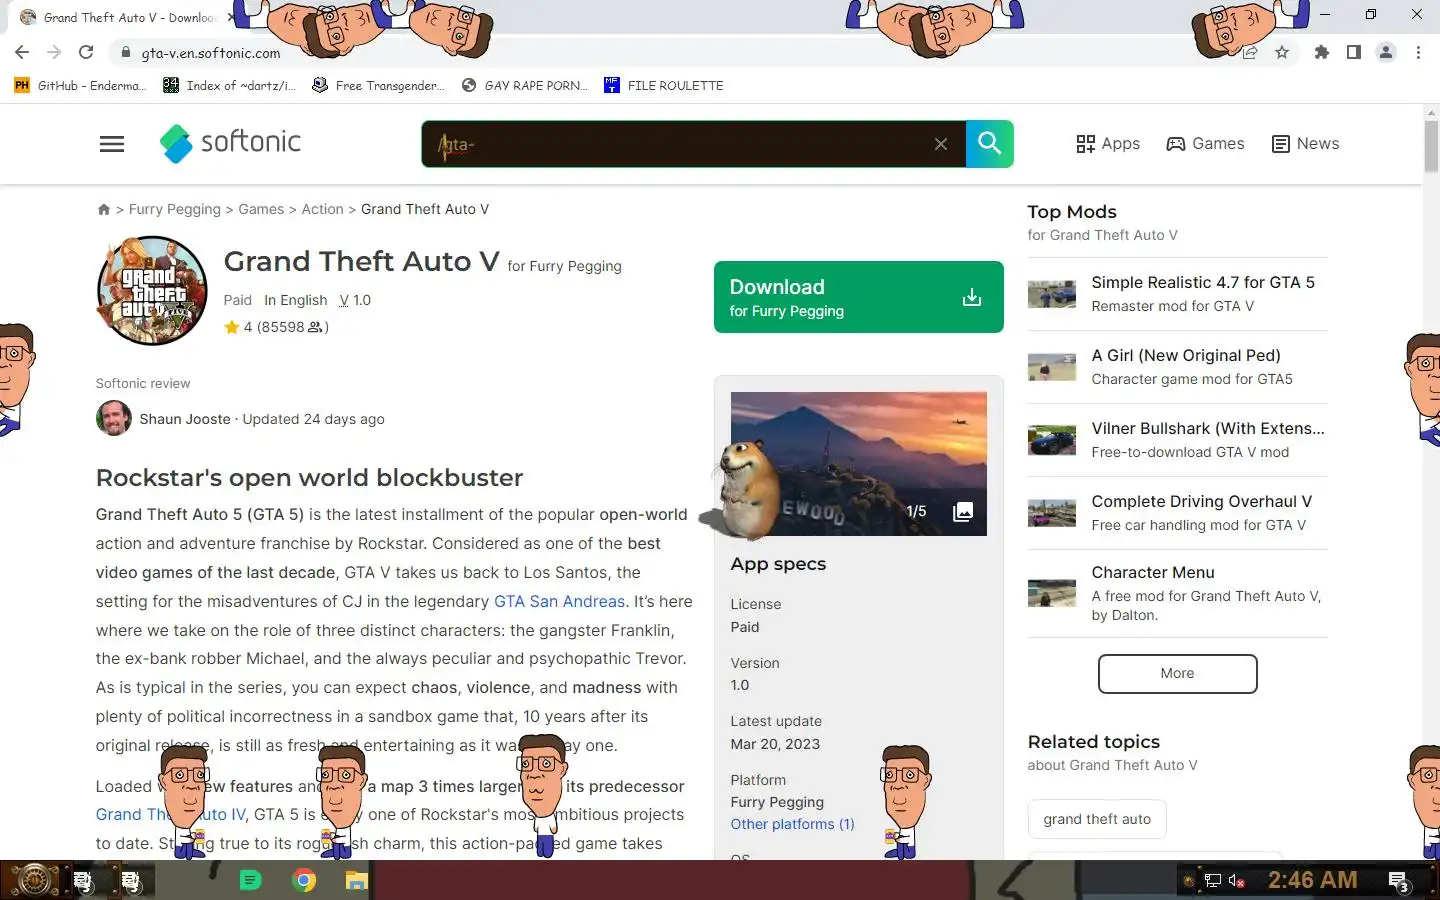This screenshot has height=900, width=1440.
Task: Click the address bar URL gta-v.en.softonic.com
Action: pyautogui.click(x=211, y=53)
